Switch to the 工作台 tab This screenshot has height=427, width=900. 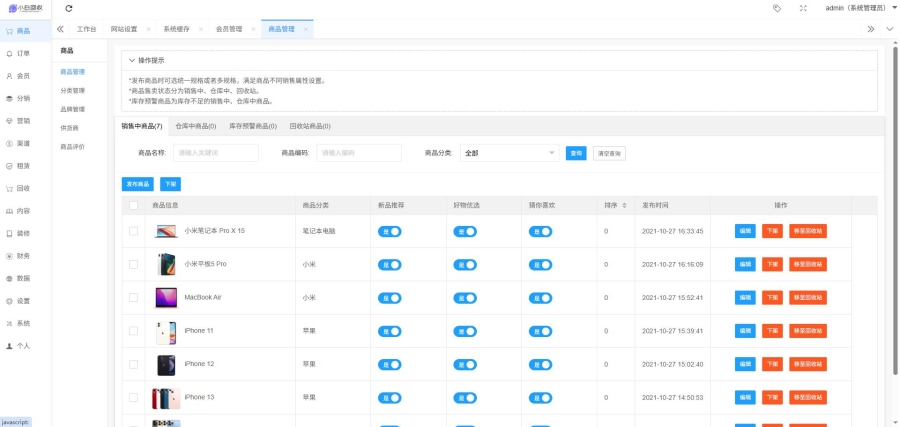click(87, 29)
